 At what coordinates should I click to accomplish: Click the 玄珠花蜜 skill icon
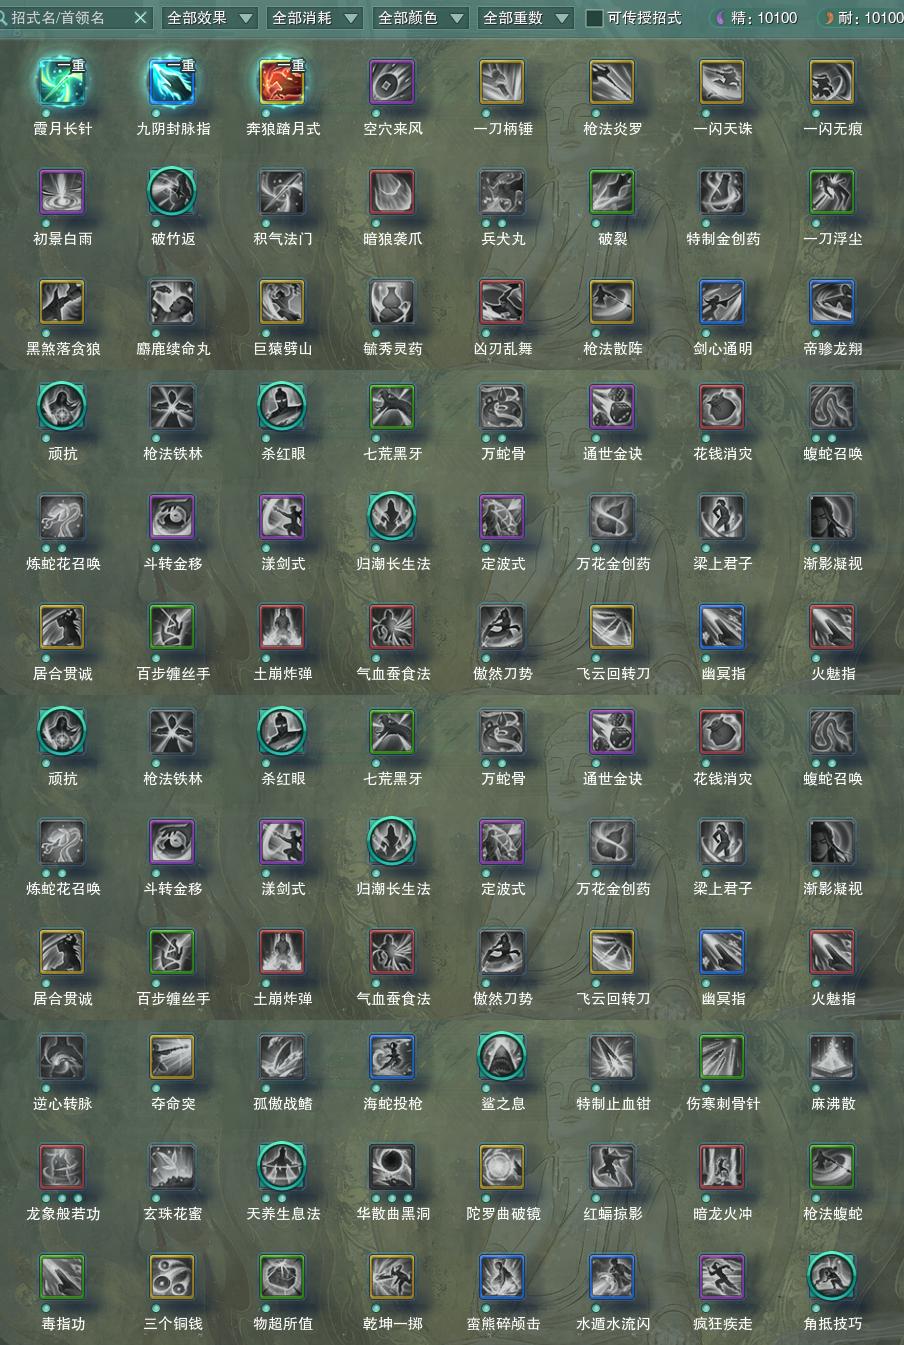click(x=173, y=1167)
